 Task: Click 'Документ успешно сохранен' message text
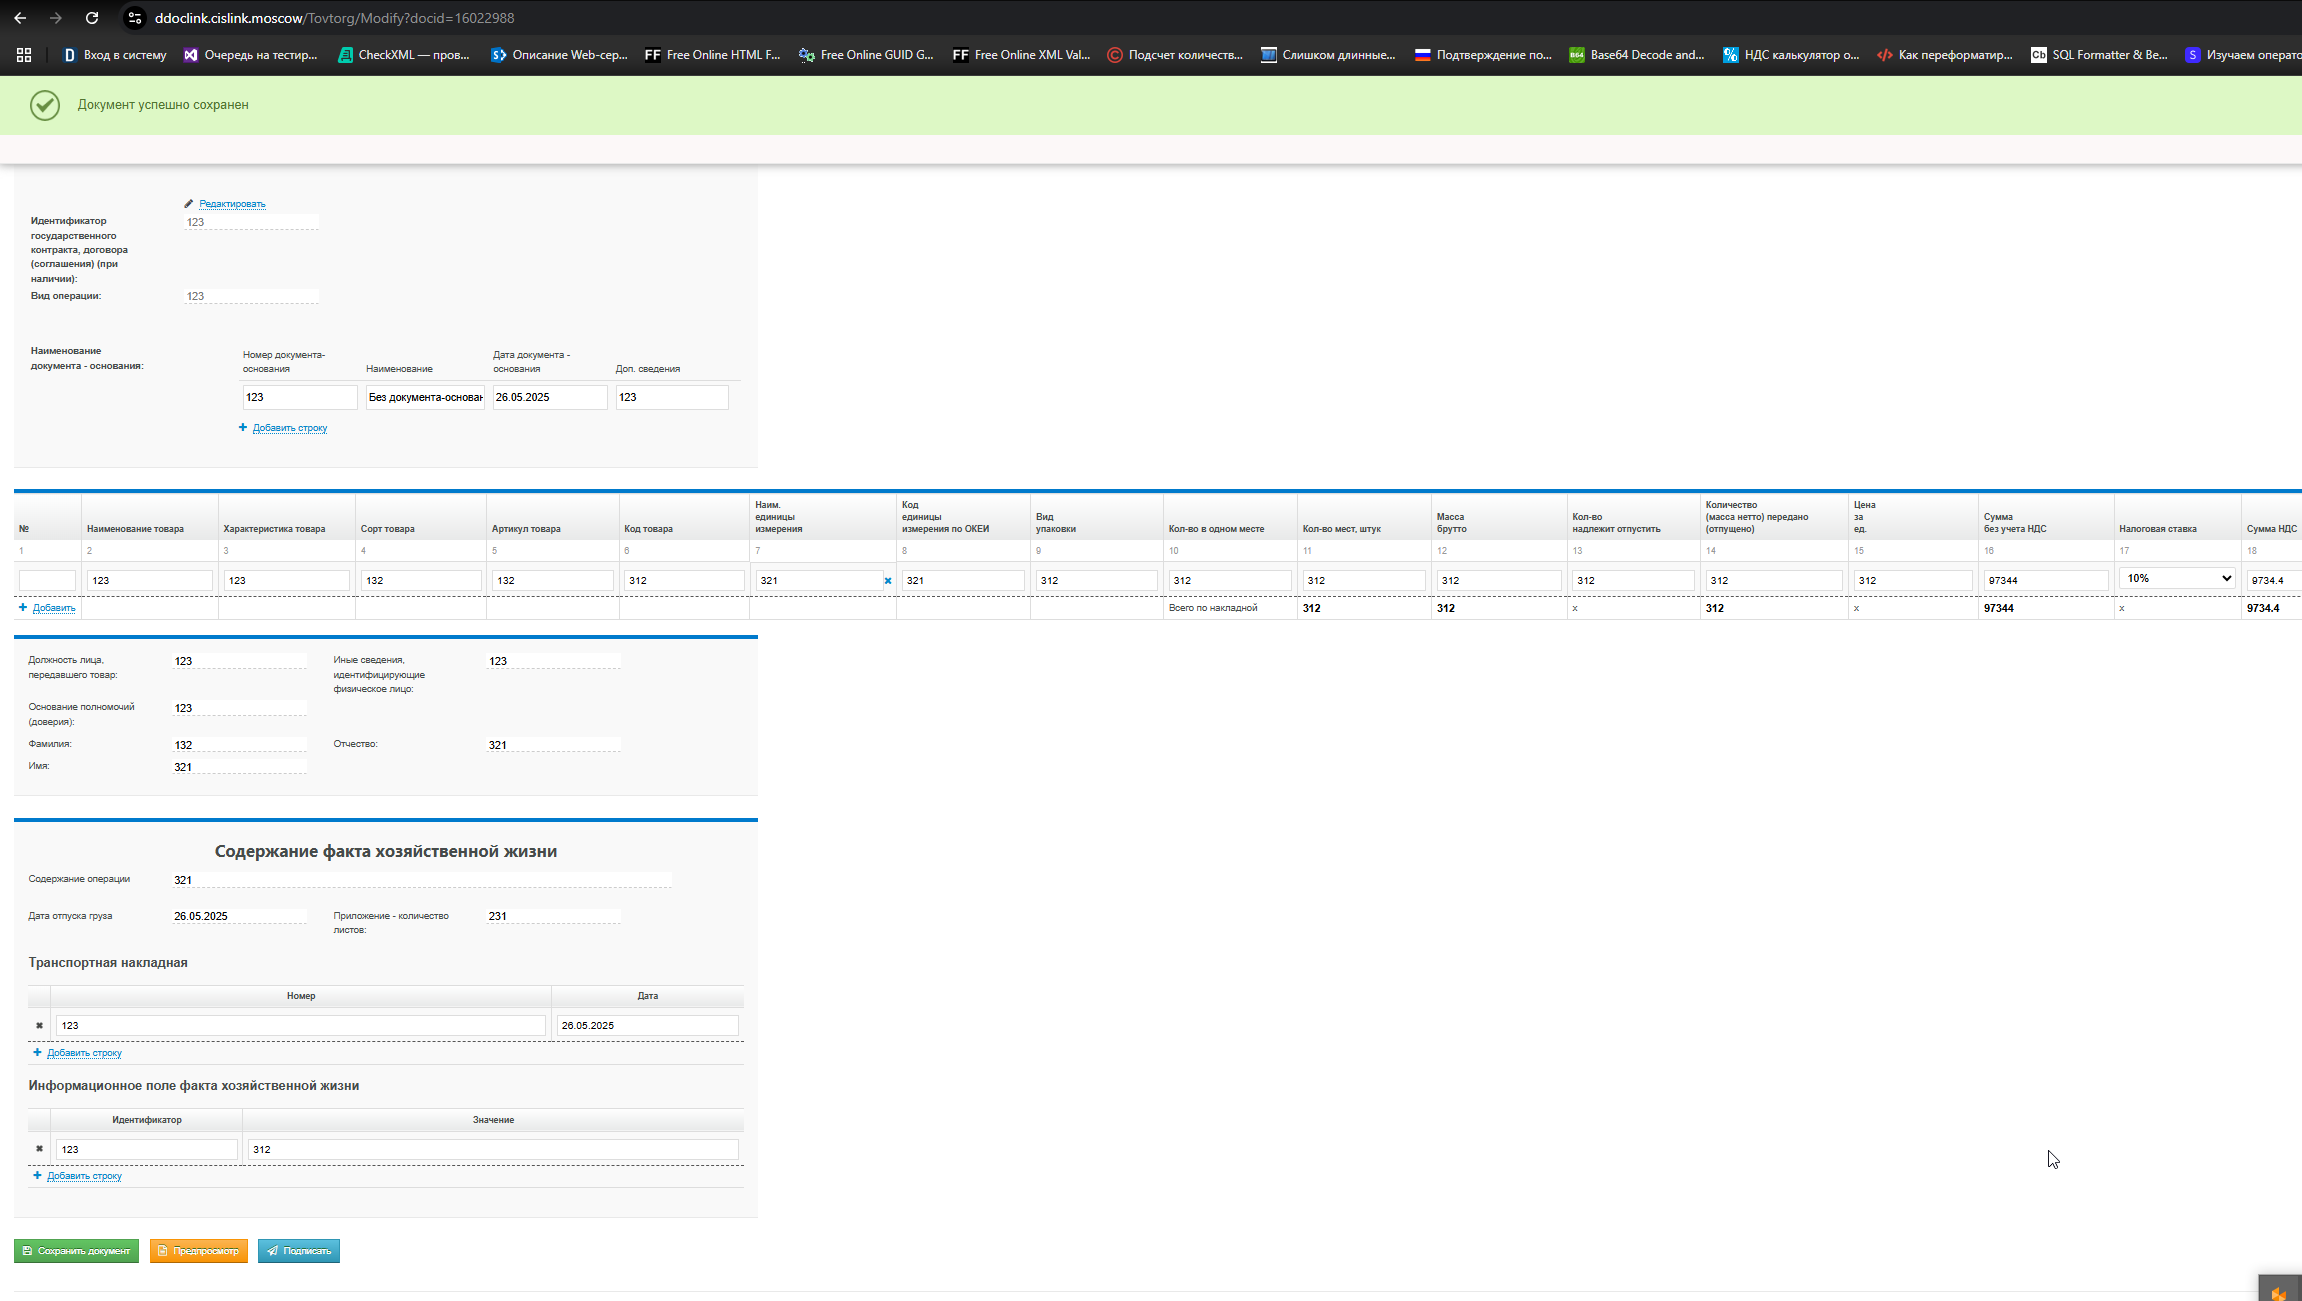pos(163,105)
